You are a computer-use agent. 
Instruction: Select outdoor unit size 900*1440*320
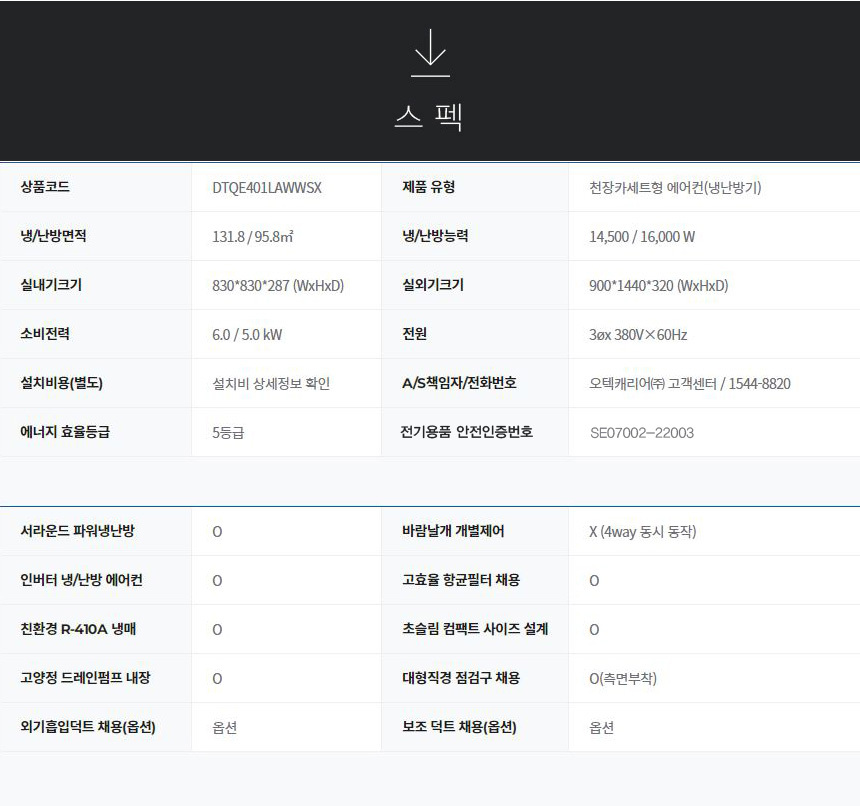[658, 286]
